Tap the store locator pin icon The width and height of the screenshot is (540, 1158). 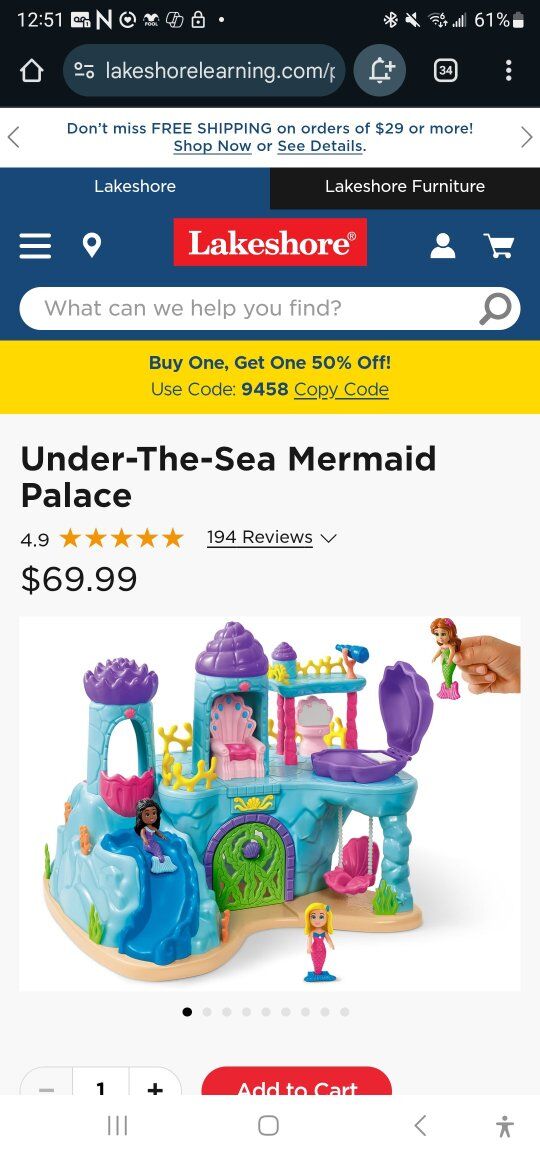pyautogui.click(x=92, y=245)
